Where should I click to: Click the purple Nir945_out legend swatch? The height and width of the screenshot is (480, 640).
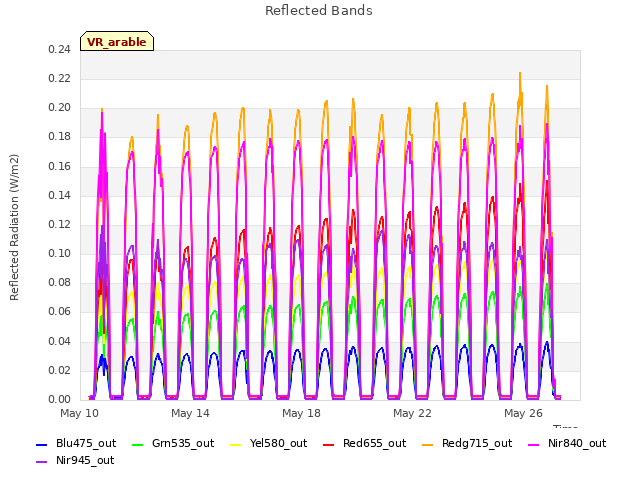pyautogui.click(x=42, y=461)
